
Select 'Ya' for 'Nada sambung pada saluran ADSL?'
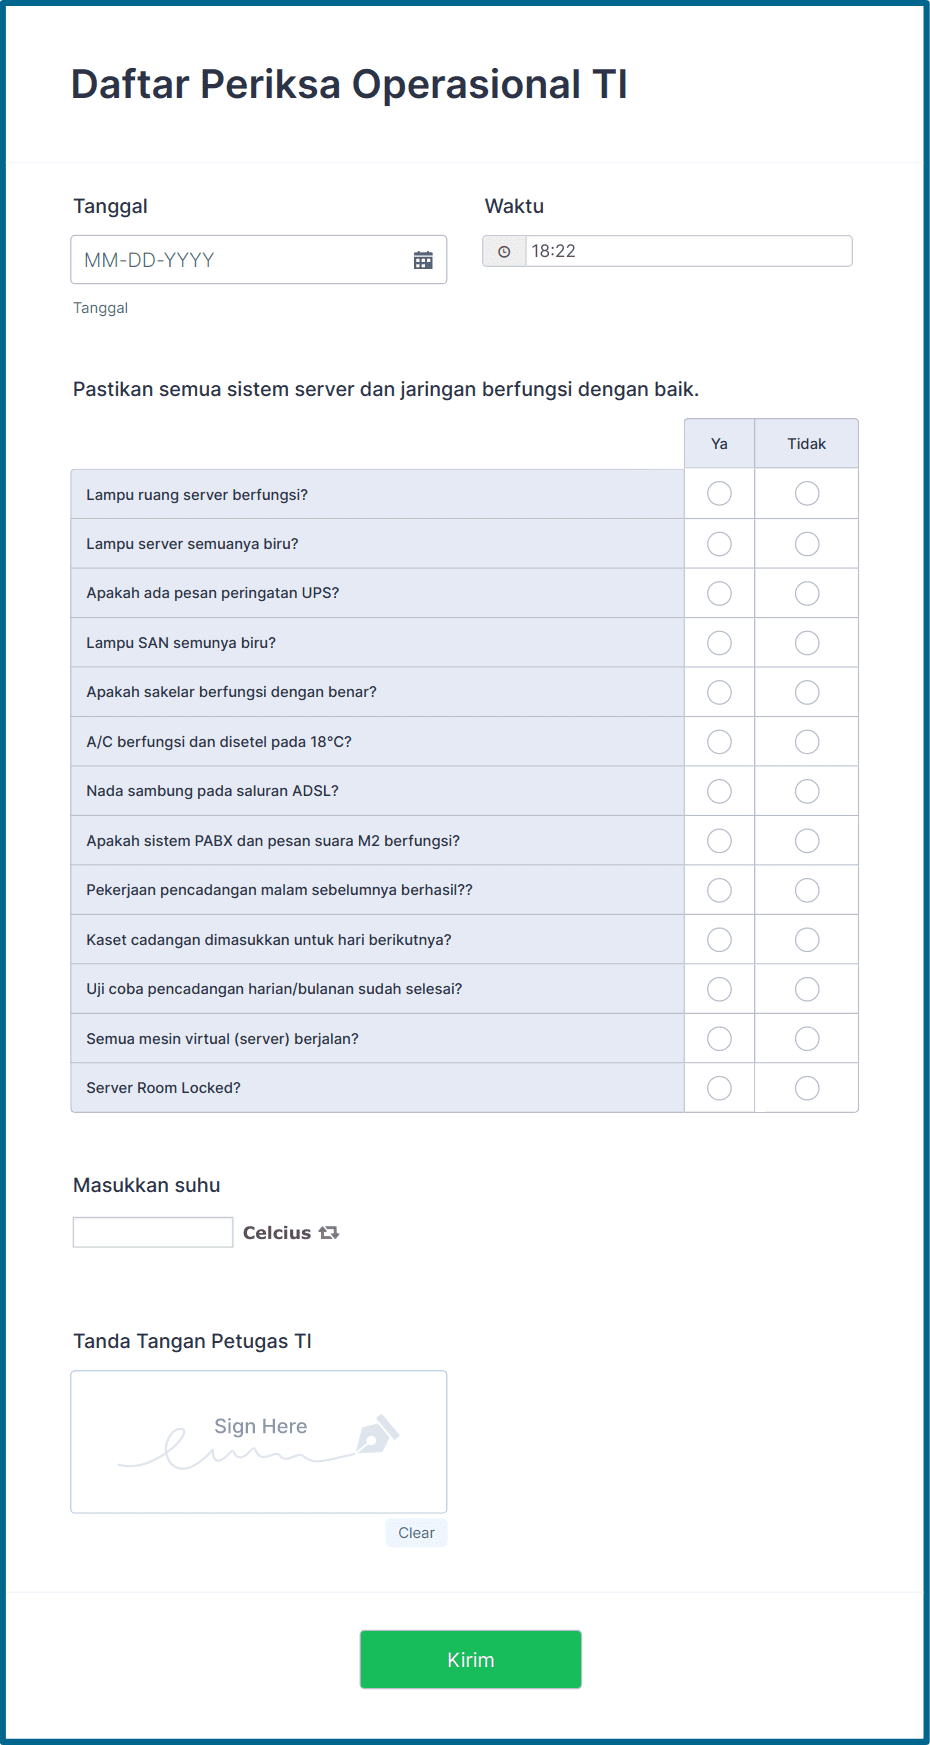click(719, 790)
